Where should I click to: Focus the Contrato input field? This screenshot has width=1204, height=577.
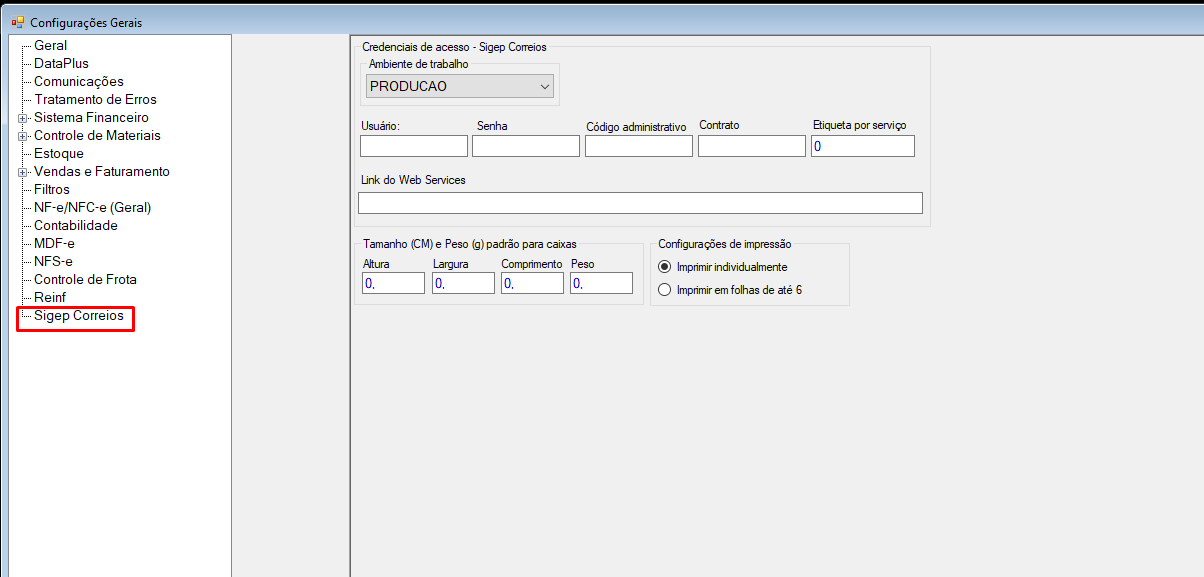click(x=752, y=146)
